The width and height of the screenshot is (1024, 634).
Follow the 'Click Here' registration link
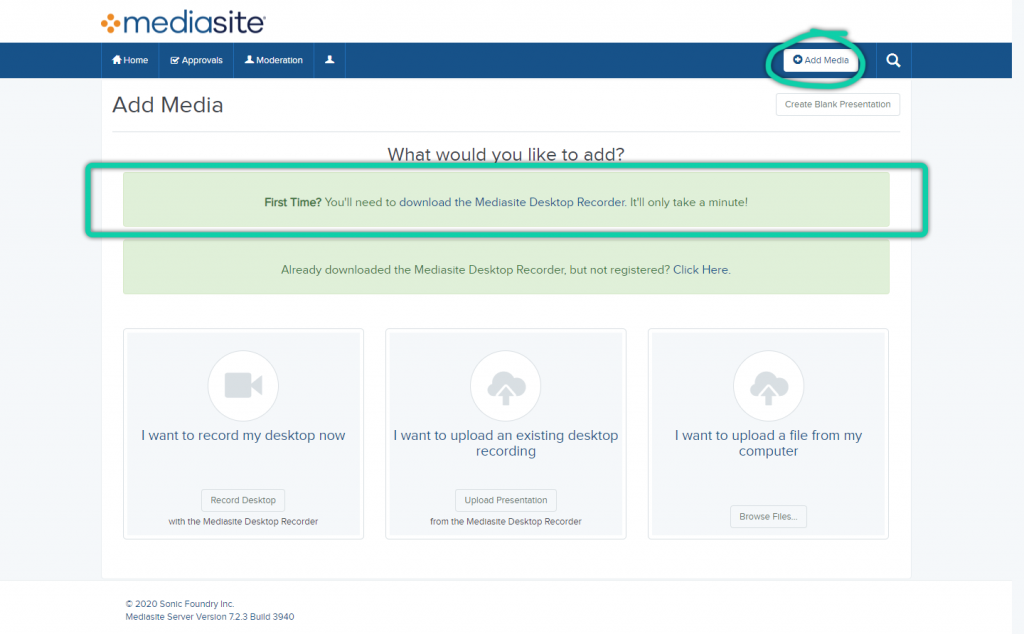click(700, 270)
